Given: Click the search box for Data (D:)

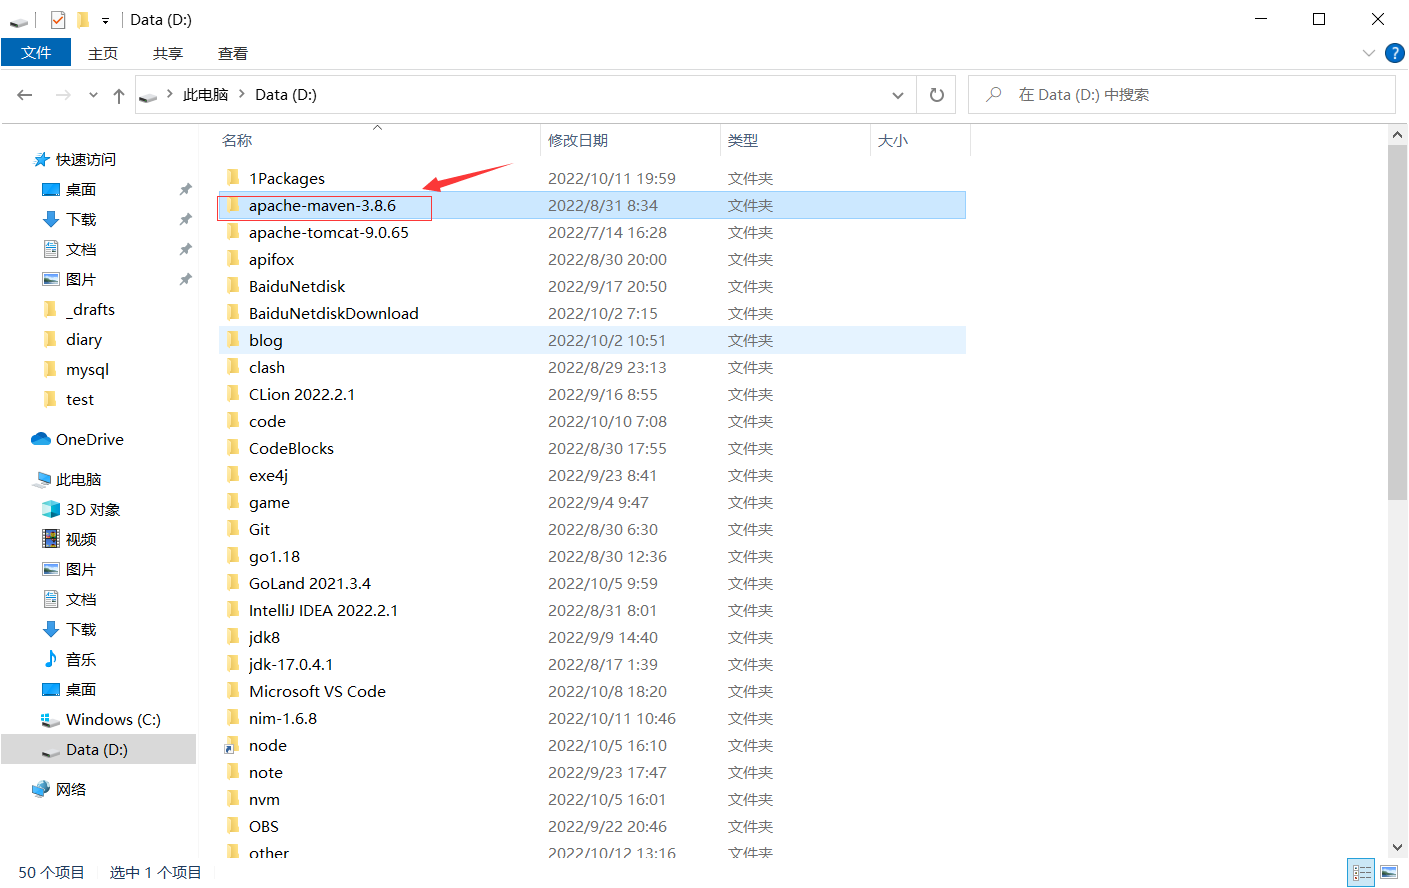Looking at the screenshot, I should (x=1182, y=95).
